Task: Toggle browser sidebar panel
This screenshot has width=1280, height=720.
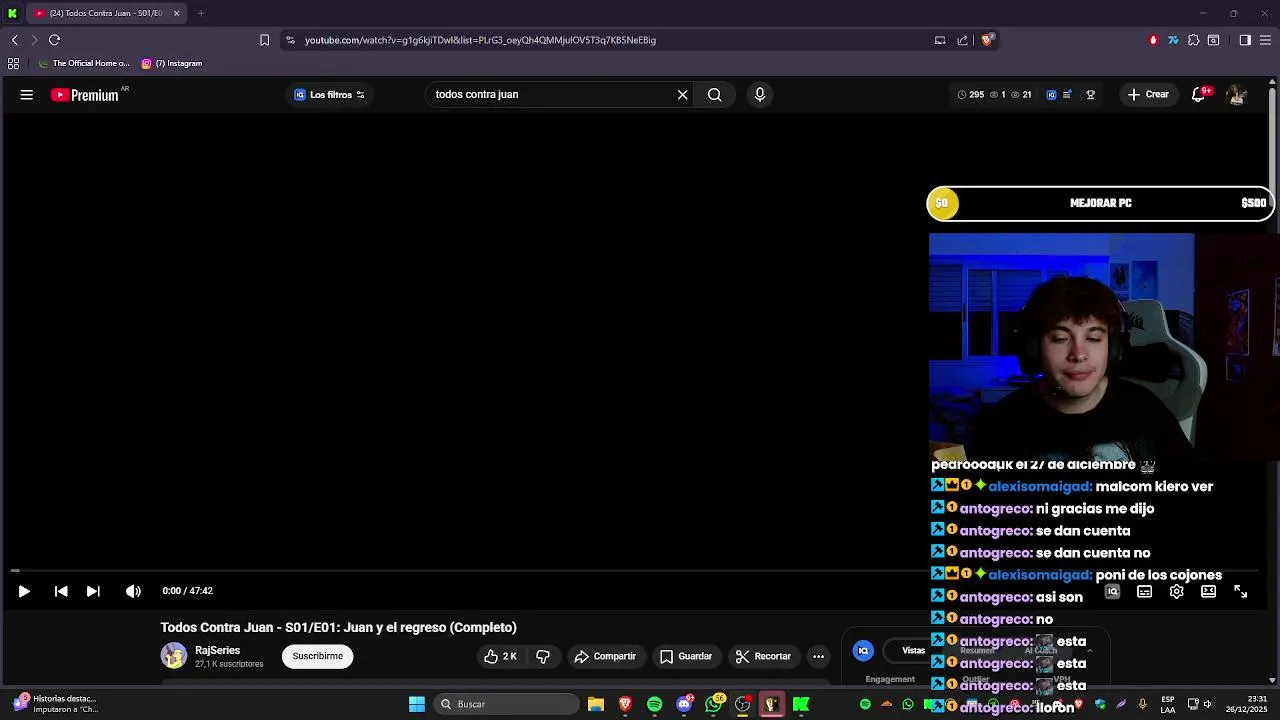Action: 1245,40
